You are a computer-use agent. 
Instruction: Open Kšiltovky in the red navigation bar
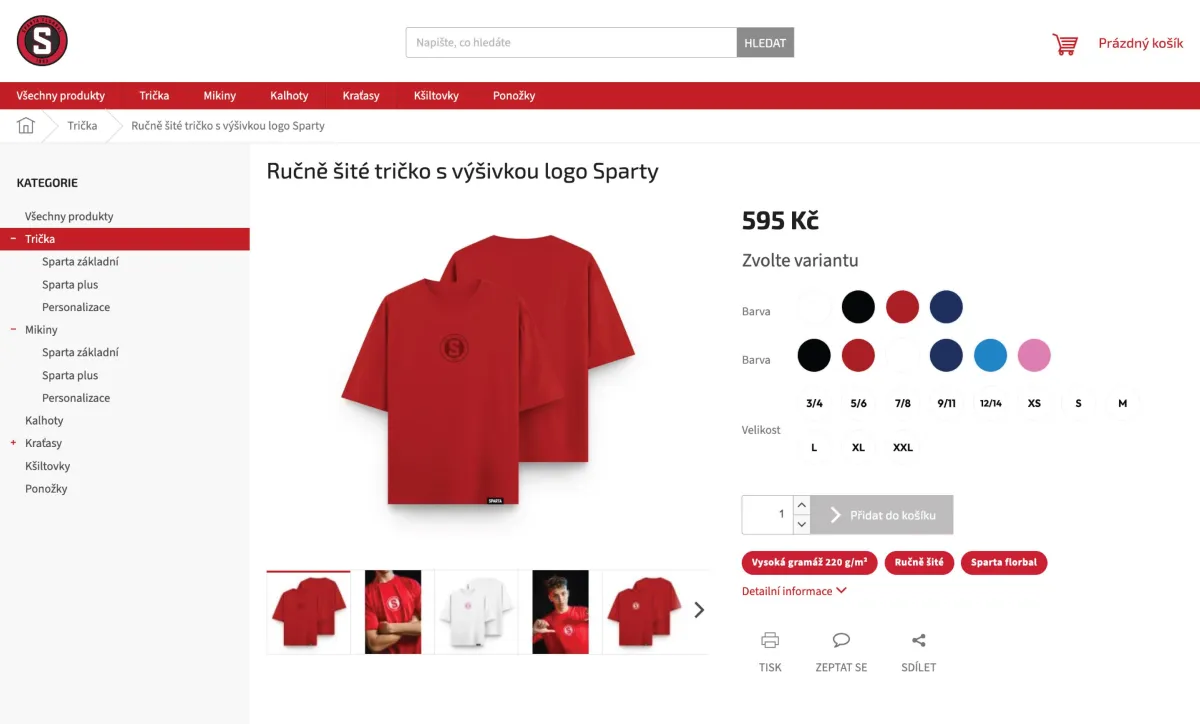click(436, 96)
